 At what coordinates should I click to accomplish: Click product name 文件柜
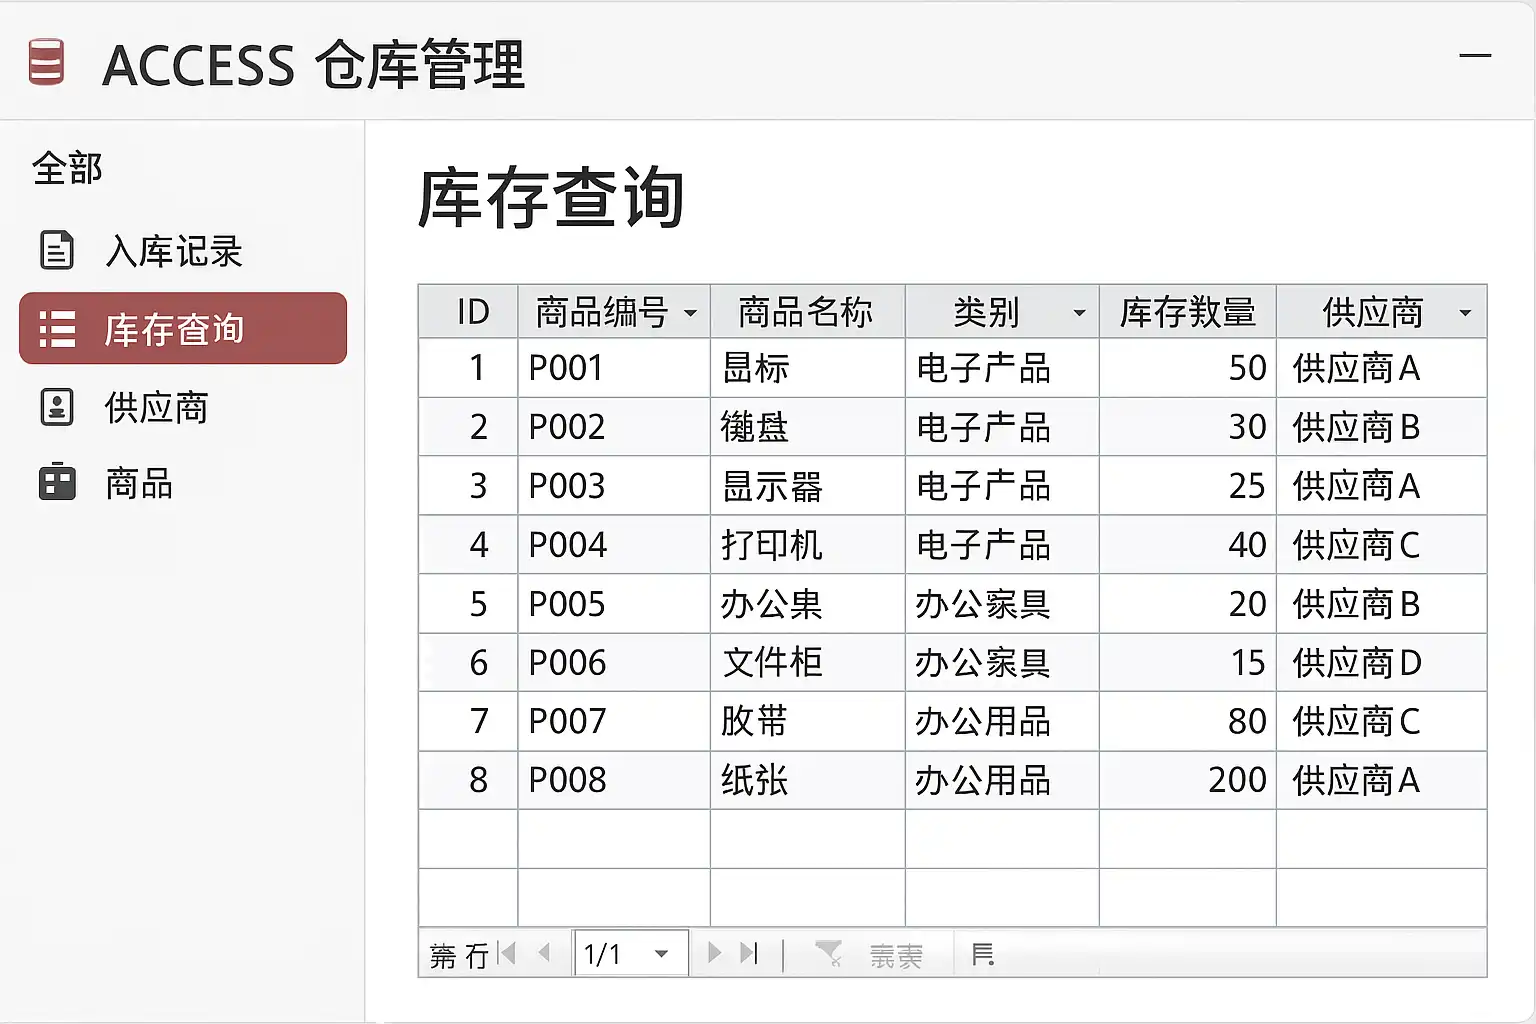[771, 662]
